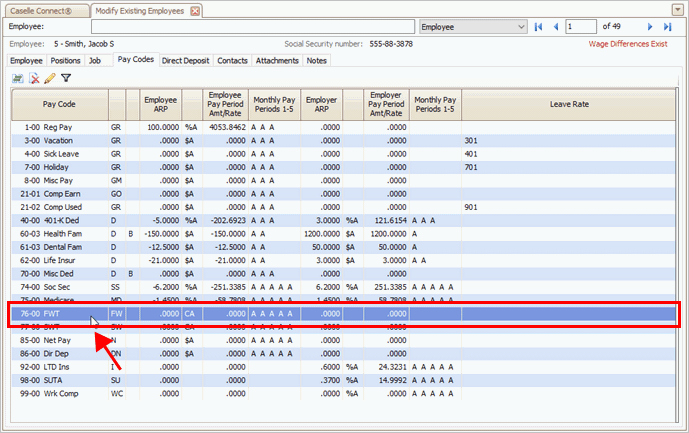This screenshot has width=689, height=433.
Task: Go to the first employee record
Action: coord(539,27)
